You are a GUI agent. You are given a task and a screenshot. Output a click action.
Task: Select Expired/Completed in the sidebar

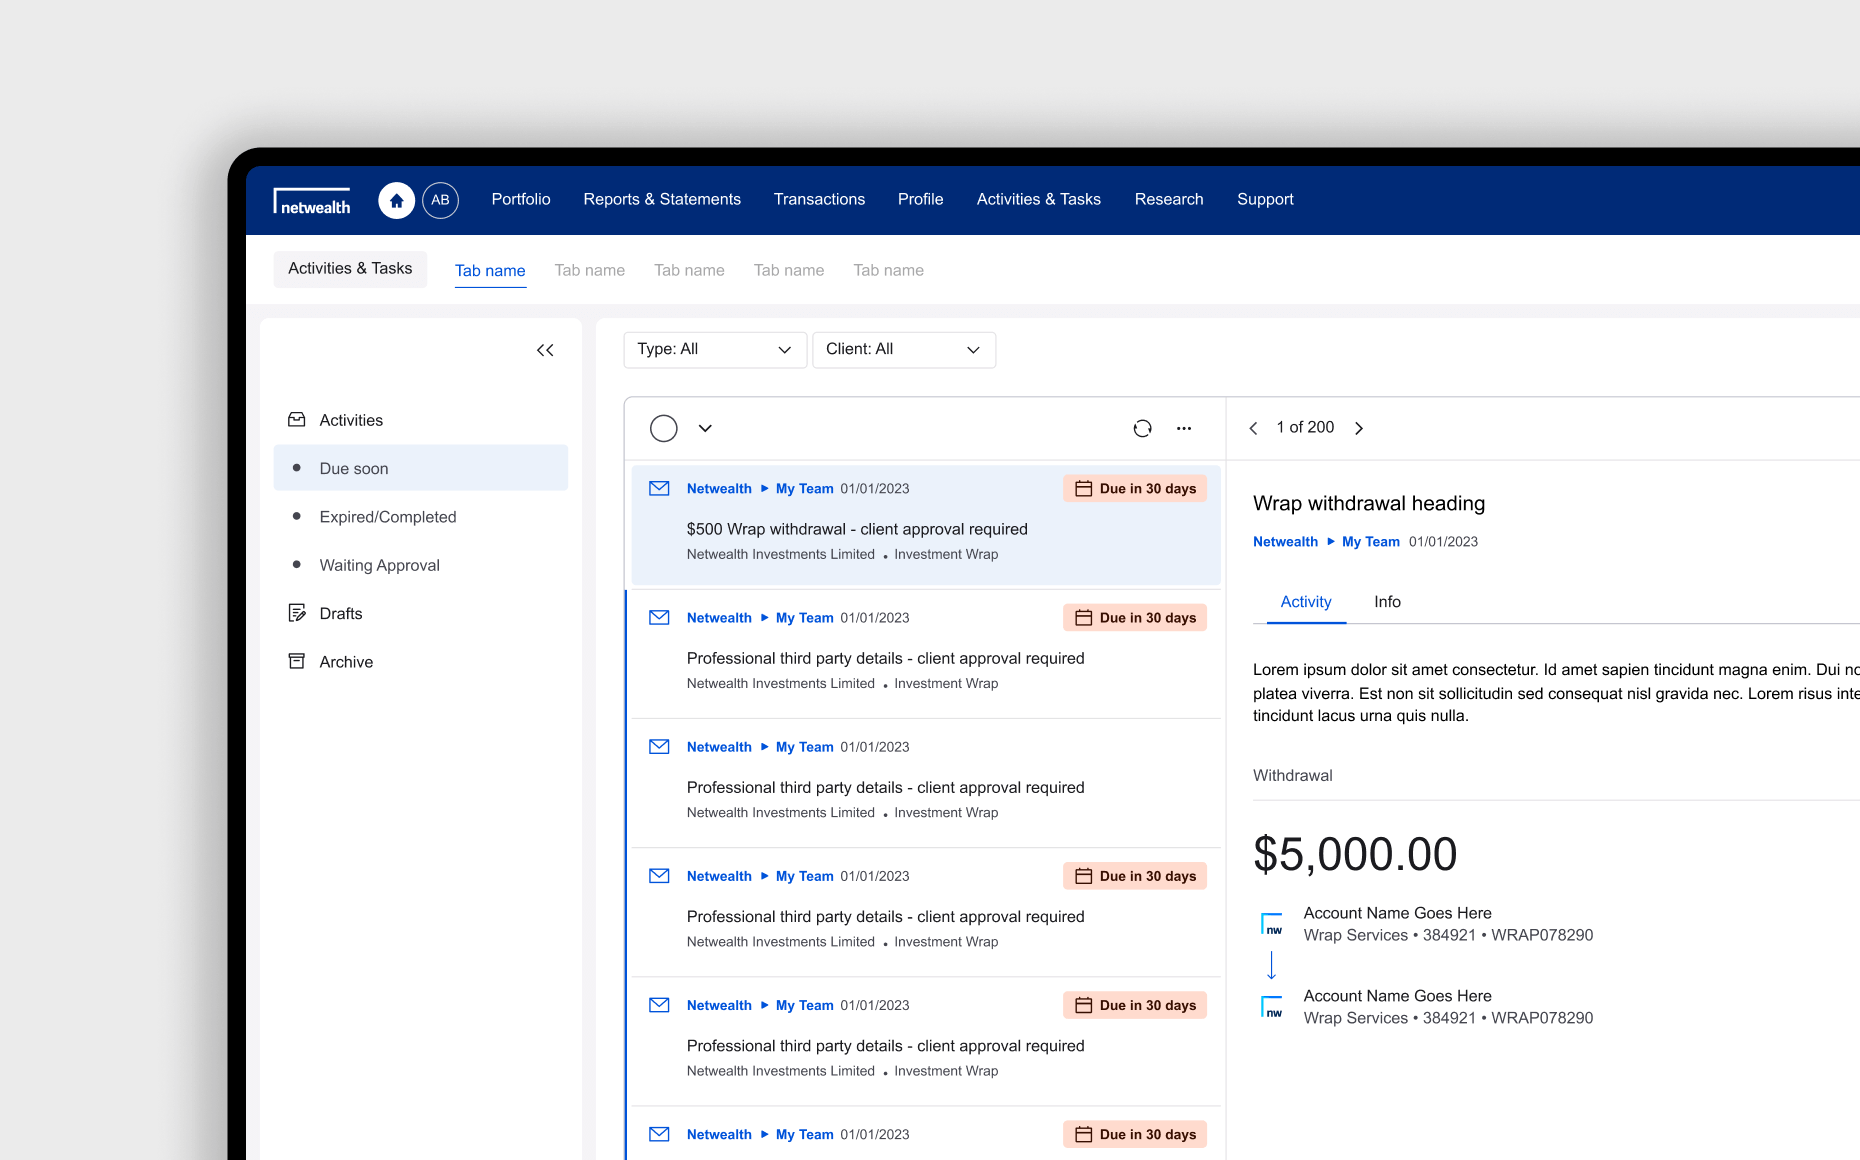[387, 517]
